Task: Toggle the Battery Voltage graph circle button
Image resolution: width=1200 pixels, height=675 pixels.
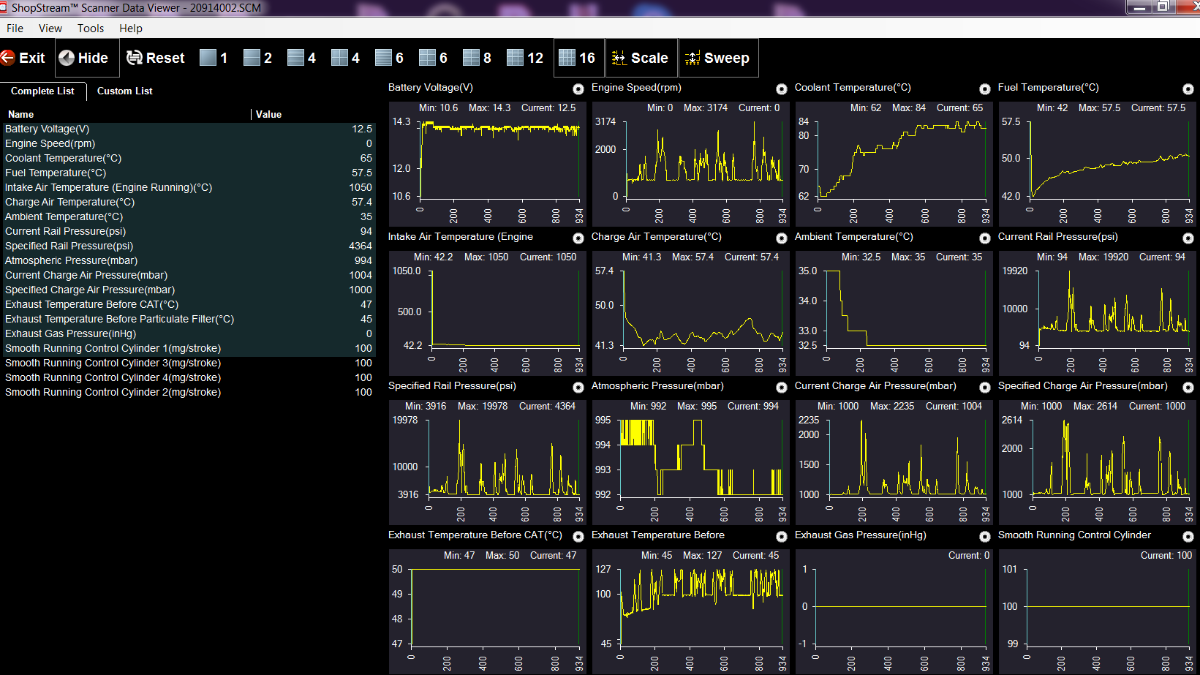Action: [x=579, y=88]
